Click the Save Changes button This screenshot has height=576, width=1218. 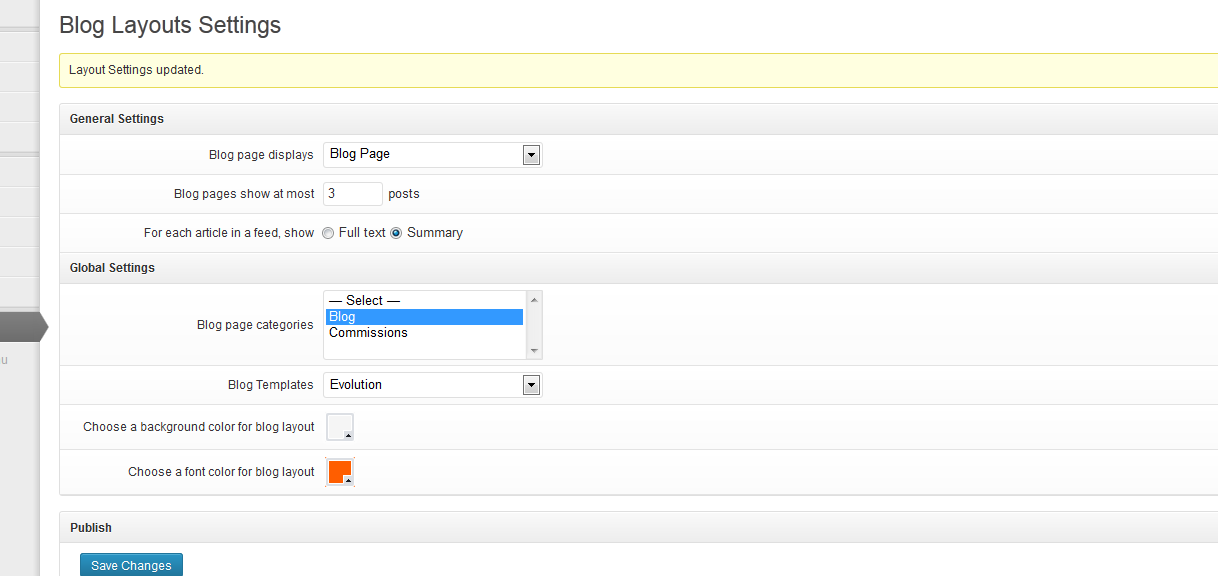pyautogui.click(x=132, y=565)
